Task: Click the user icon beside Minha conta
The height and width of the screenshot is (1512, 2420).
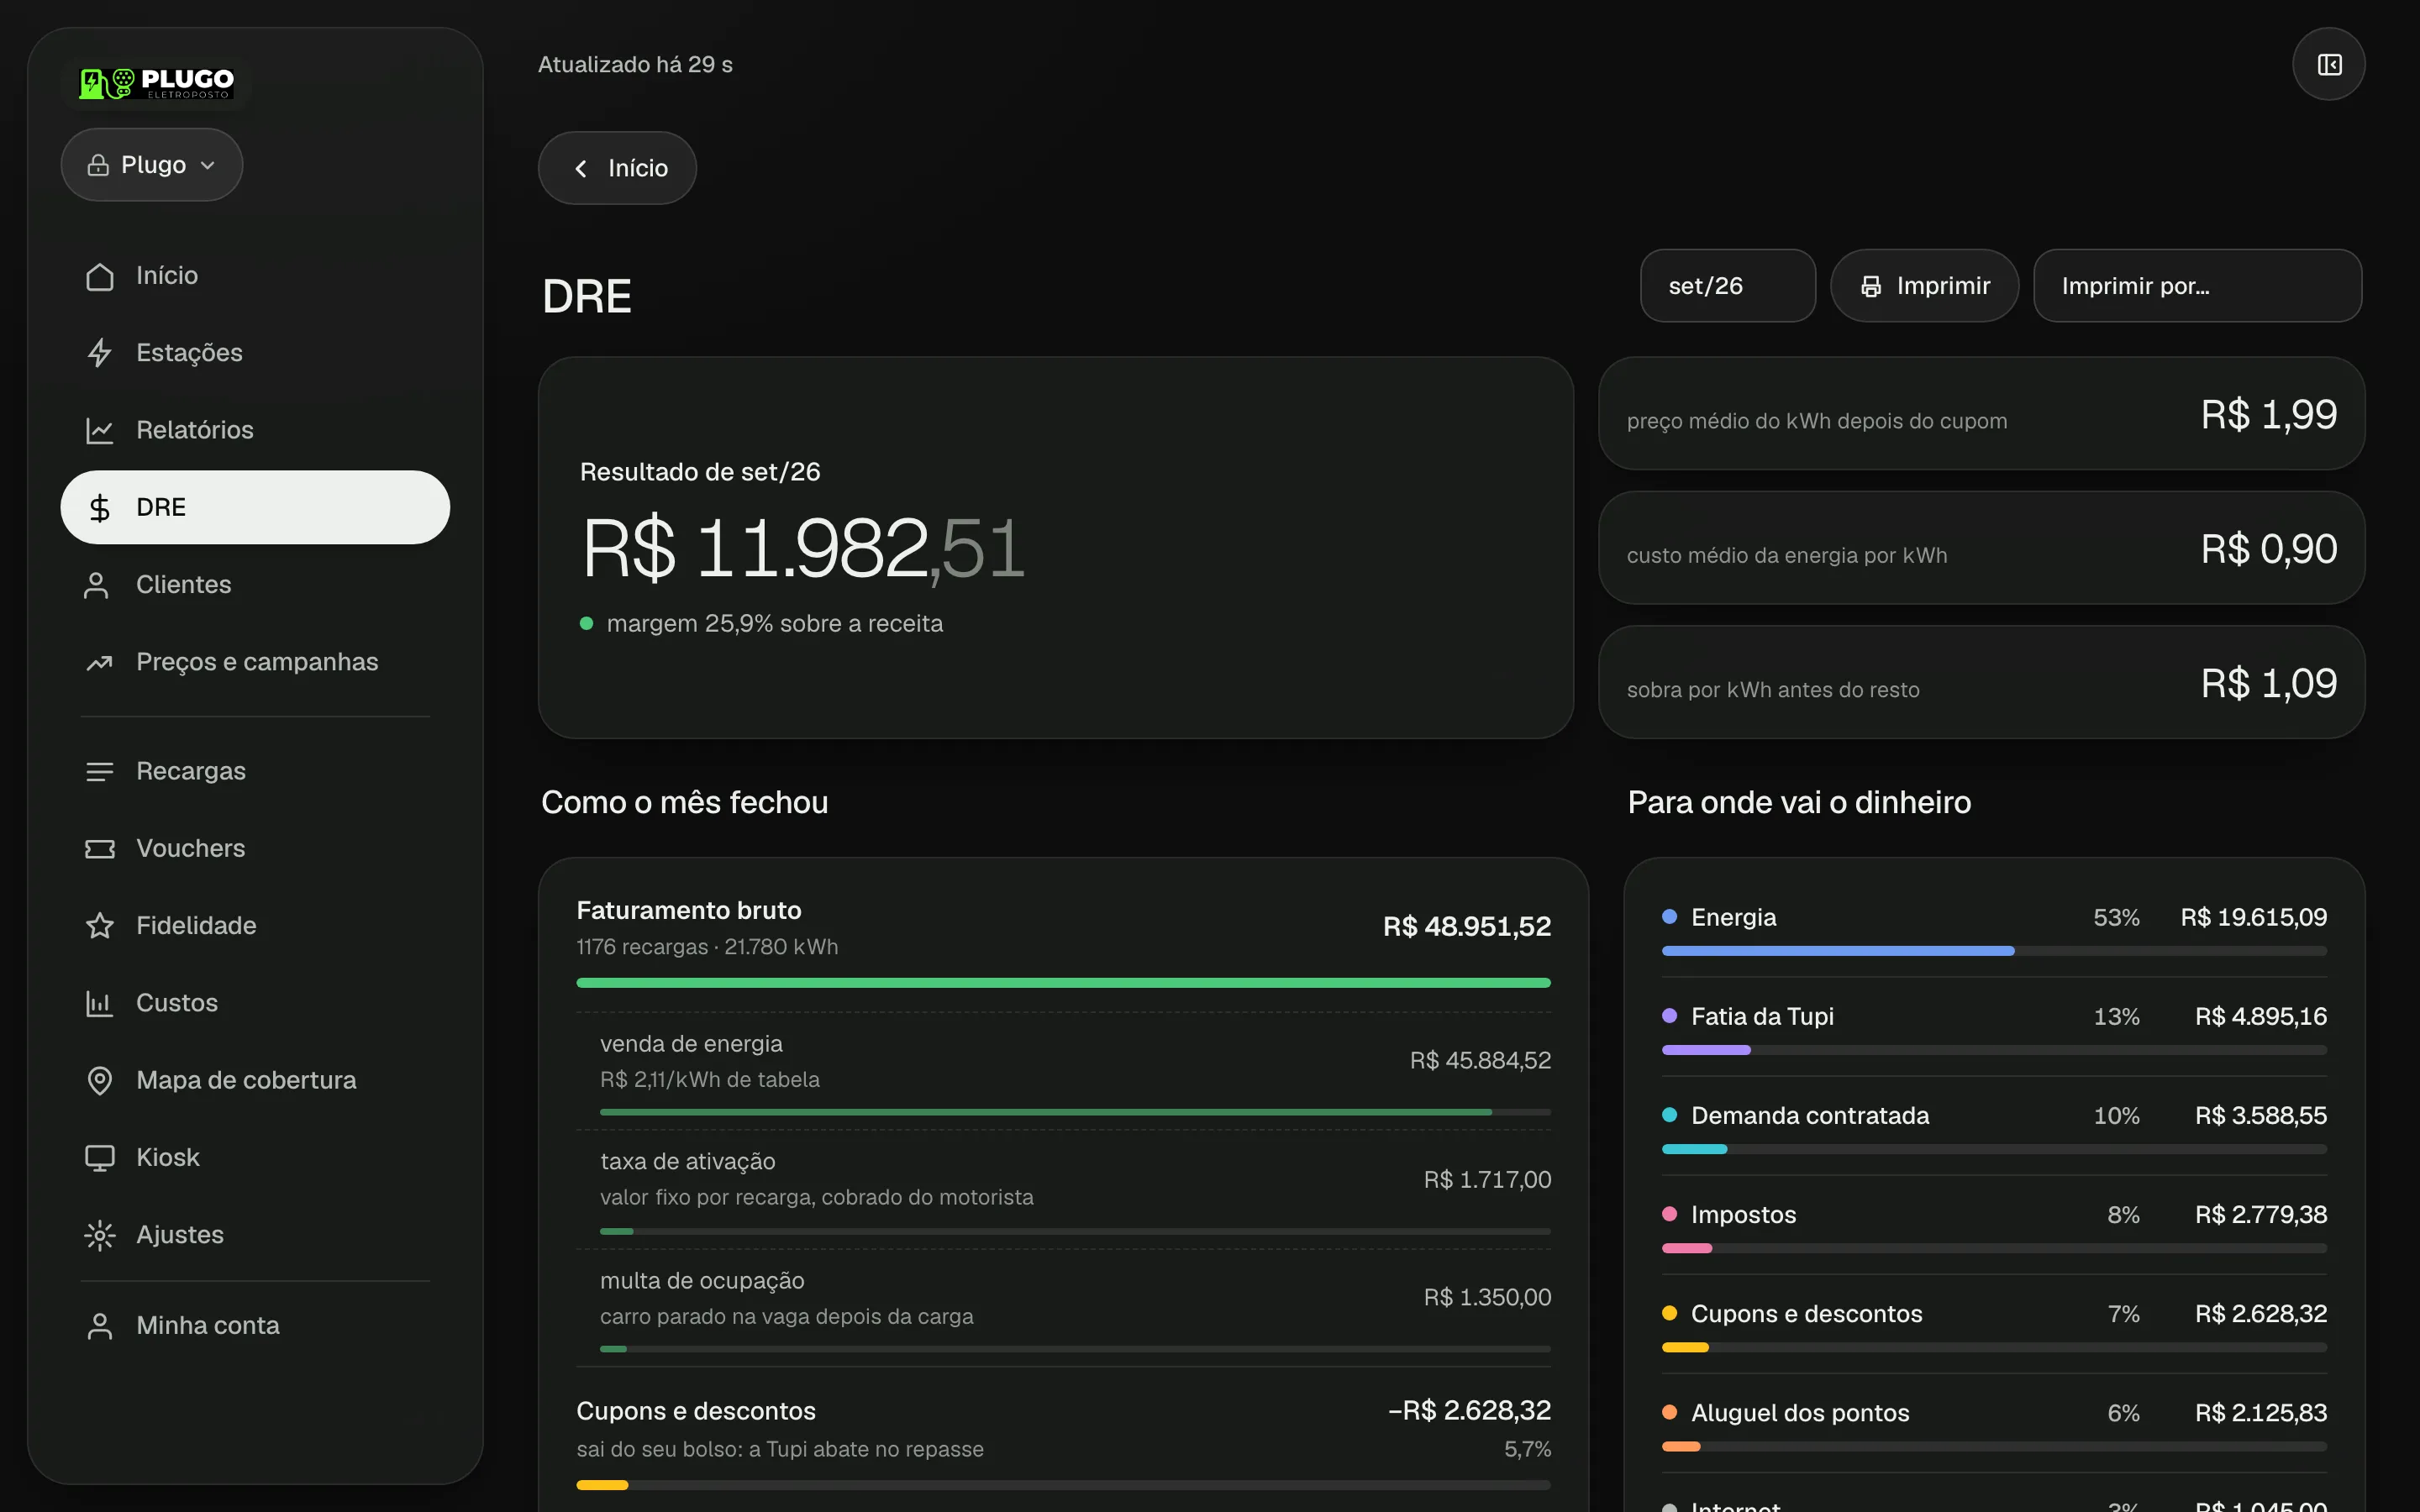Action: pos(99,1326)
